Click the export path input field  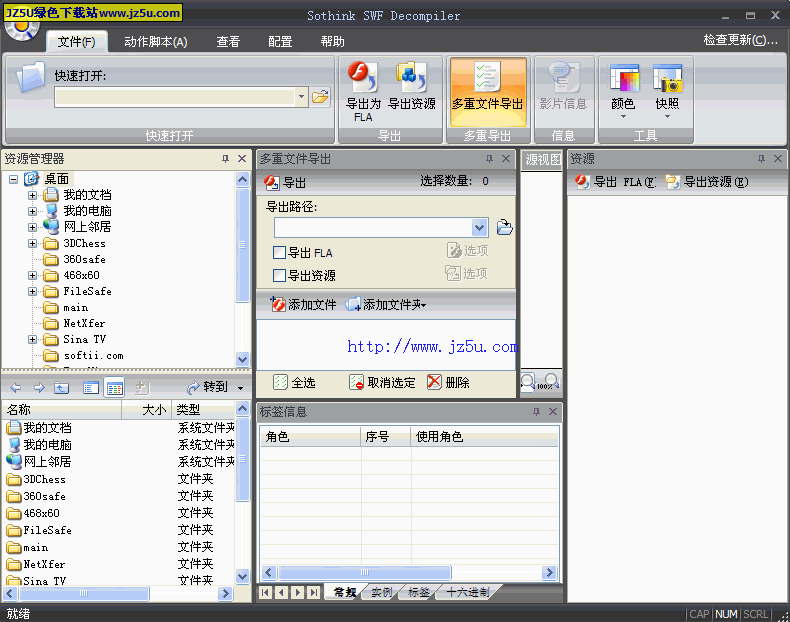(373, 228)
